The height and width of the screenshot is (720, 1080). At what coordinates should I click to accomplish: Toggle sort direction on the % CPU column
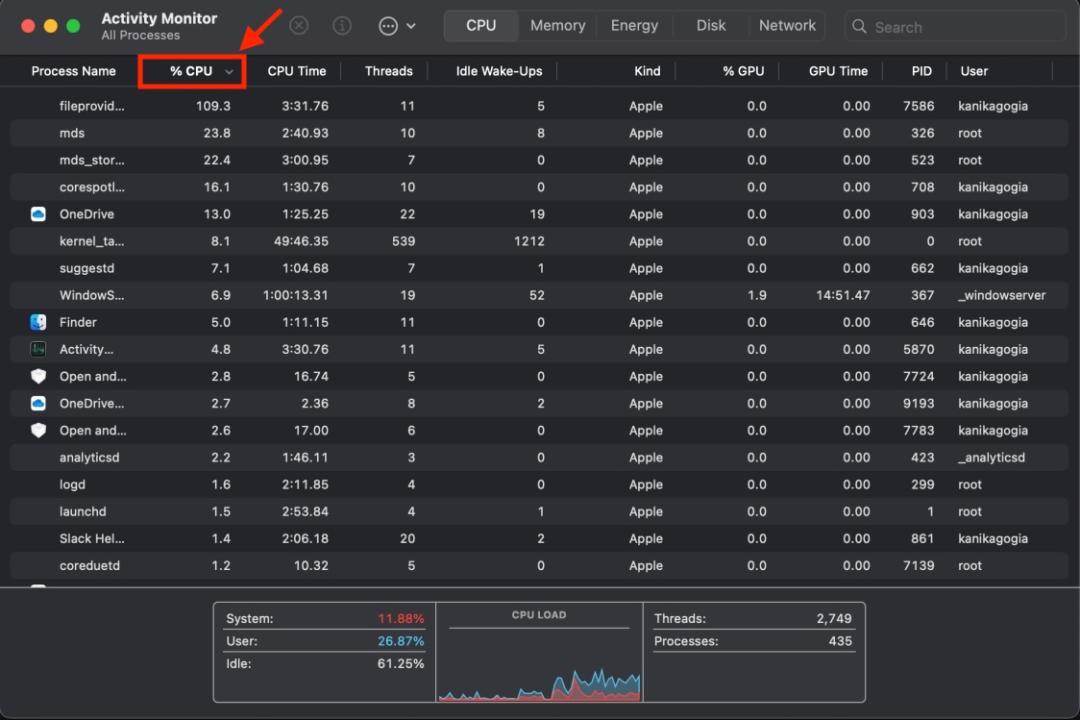tap(191, 71)
